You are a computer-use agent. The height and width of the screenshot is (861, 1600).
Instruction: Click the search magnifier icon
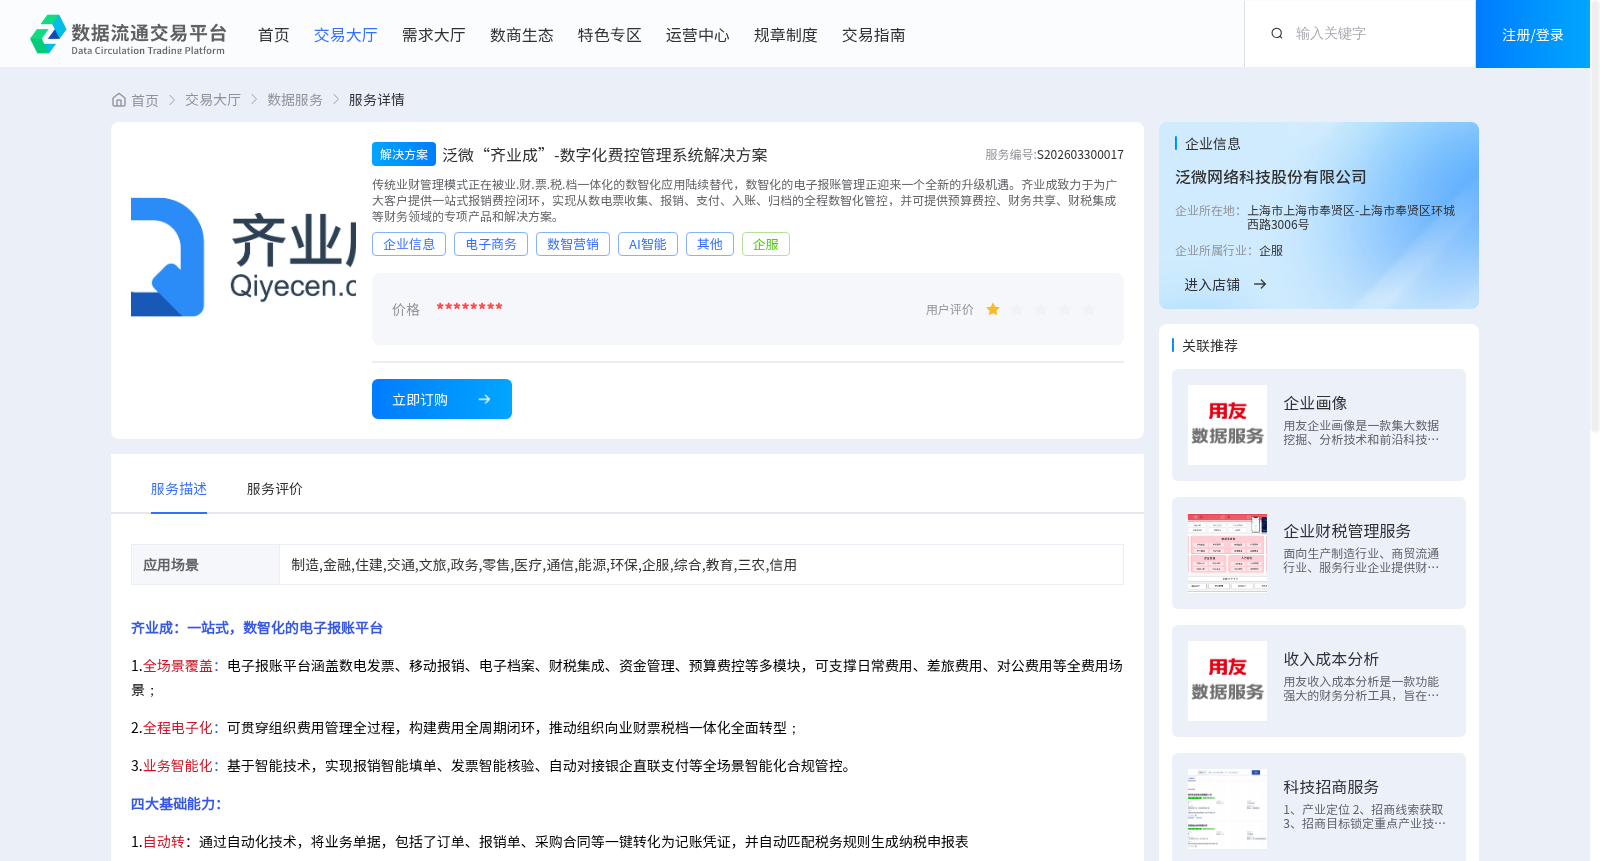1277,33
